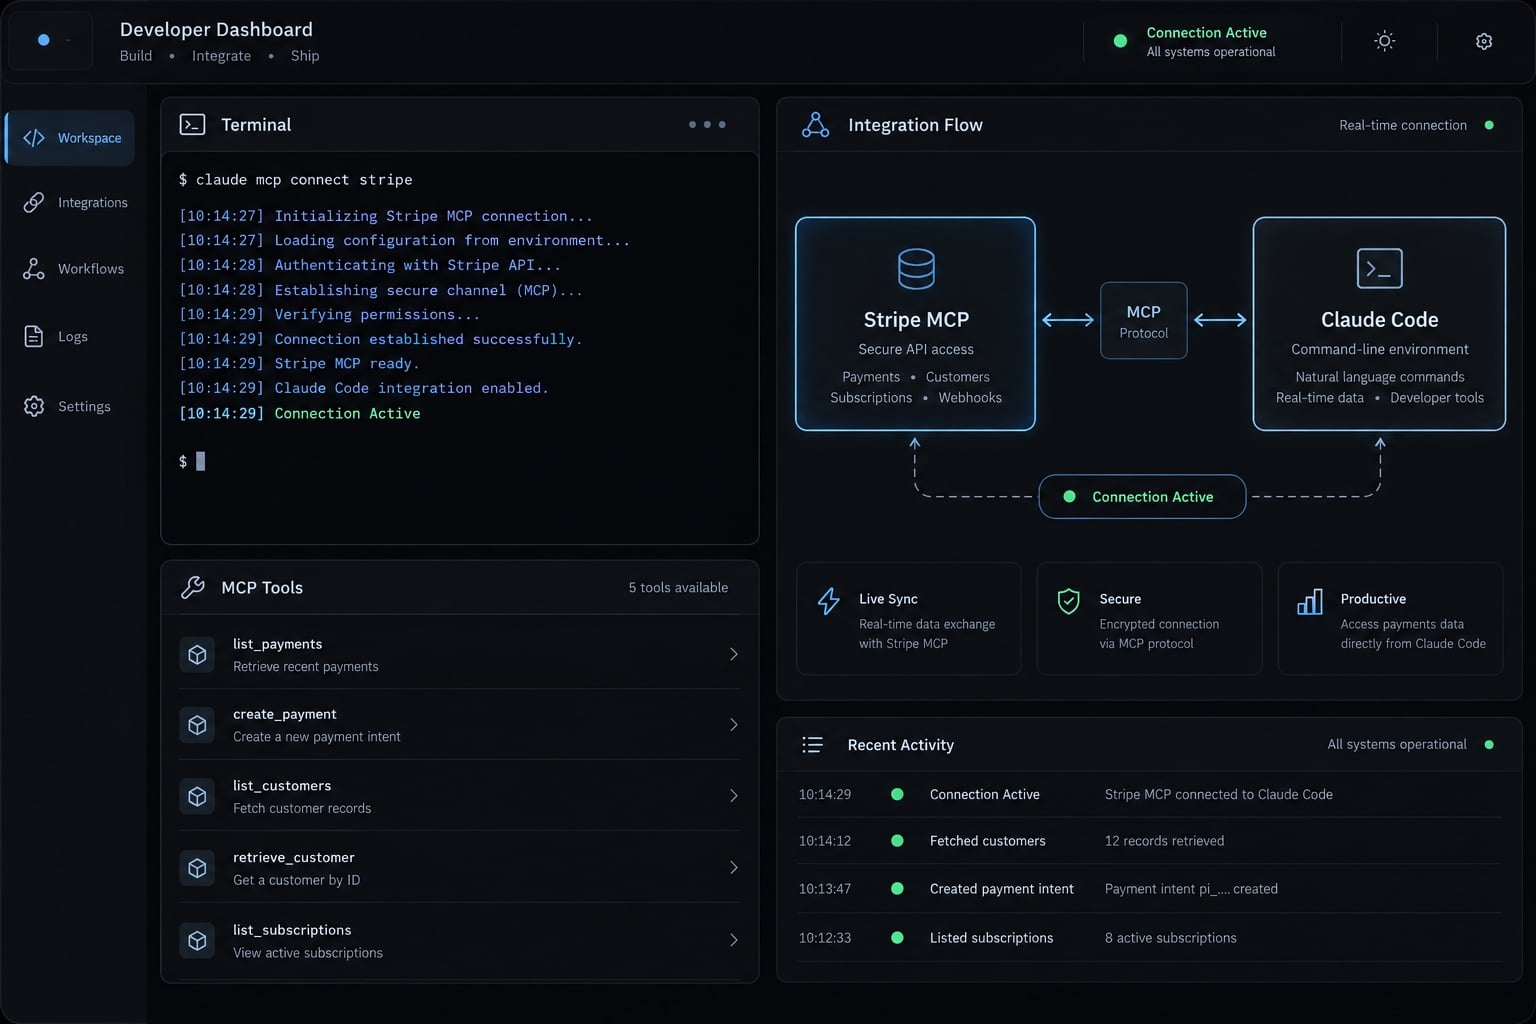Open Logs in the sidebar
Viewport: 1536px width, 1024px height.
pos(55,336)
